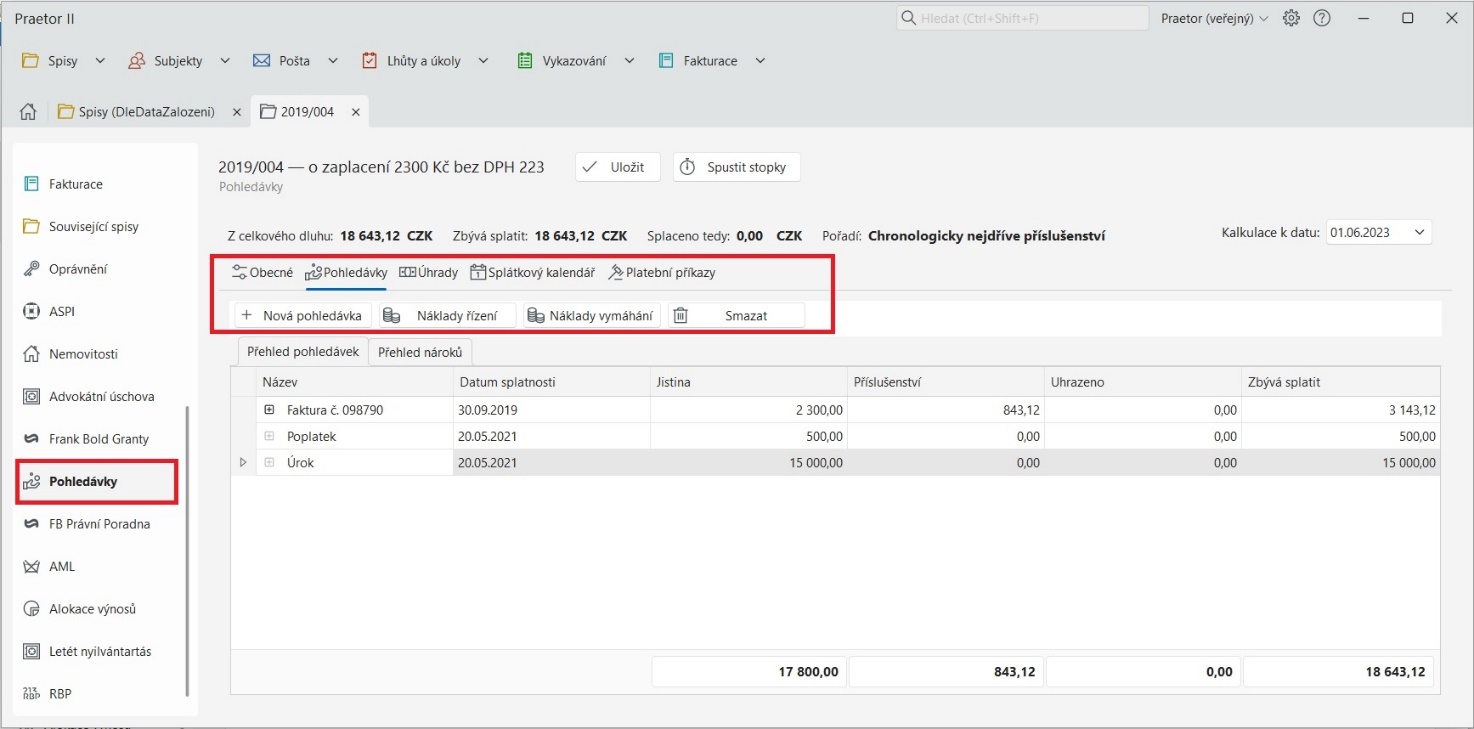Viewport: 1474px width, 729px height.
Task: Open the Kalkulace k datu dropdown
Action: (x=1420, y=233)
